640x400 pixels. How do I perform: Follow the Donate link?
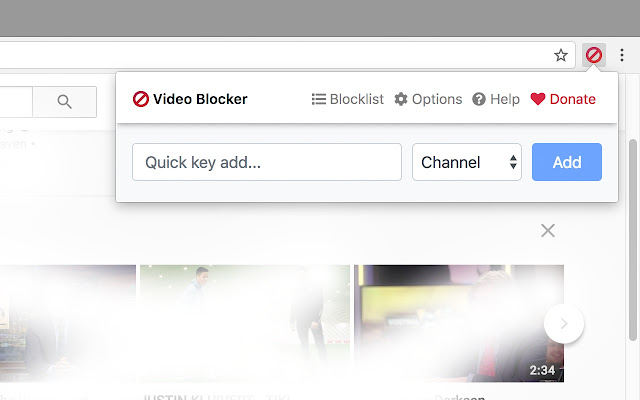(x=563, y=99)
